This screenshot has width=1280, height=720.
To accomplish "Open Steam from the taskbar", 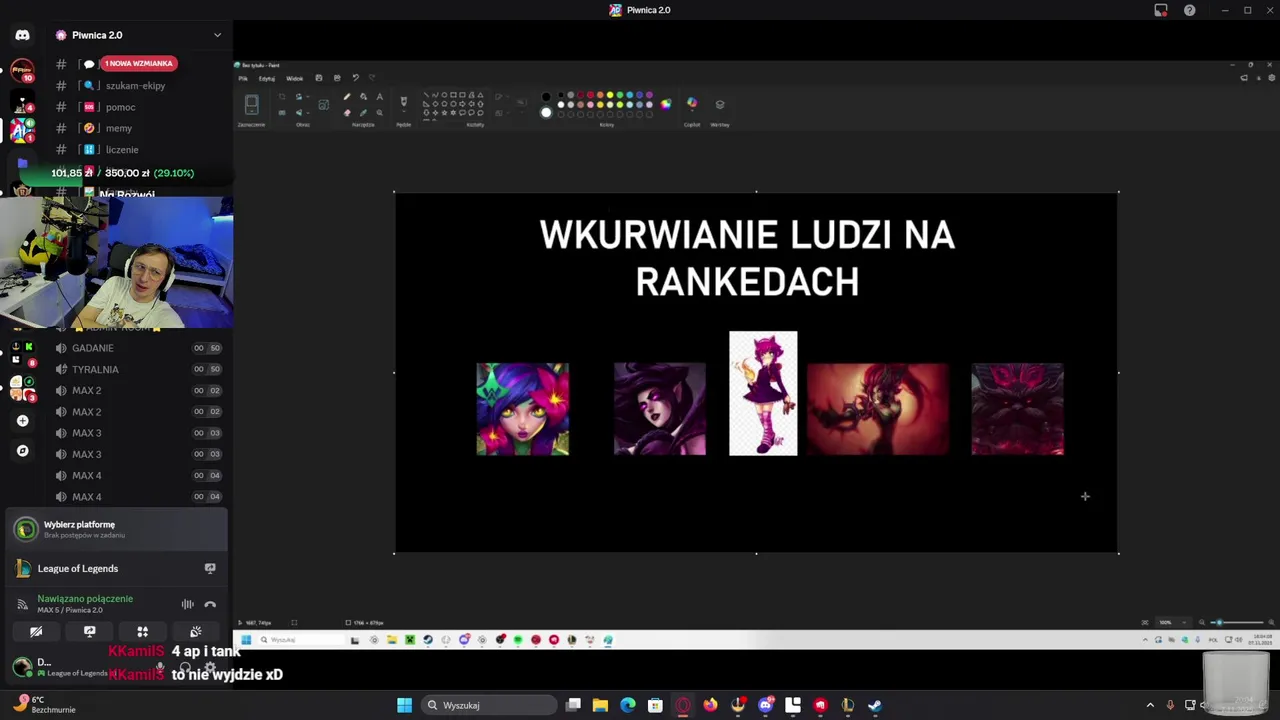I will click(x=875, y=705).
